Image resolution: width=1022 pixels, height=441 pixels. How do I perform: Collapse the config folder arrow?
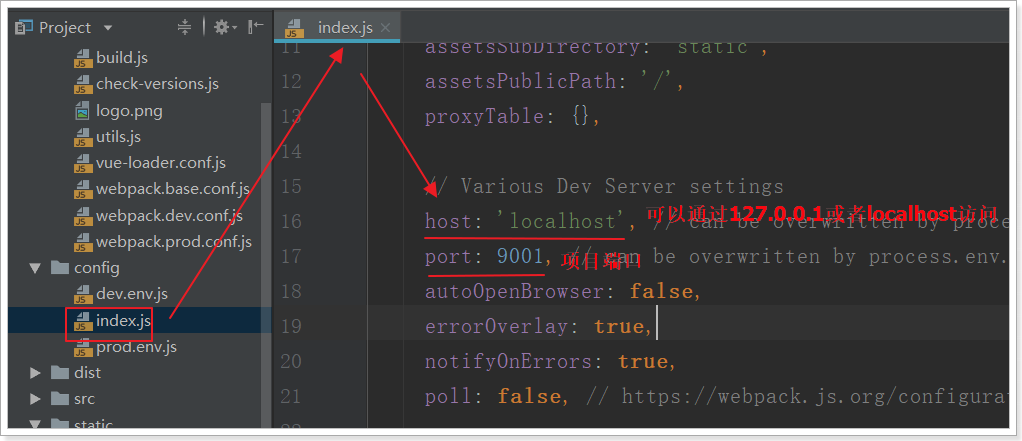point(35,268)
